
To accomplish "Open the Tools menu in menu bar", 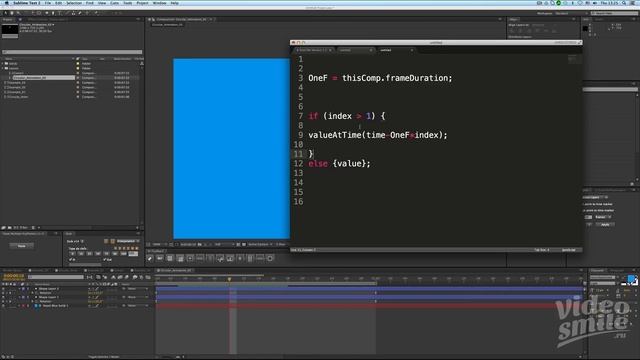I will [x=128, y=3].
